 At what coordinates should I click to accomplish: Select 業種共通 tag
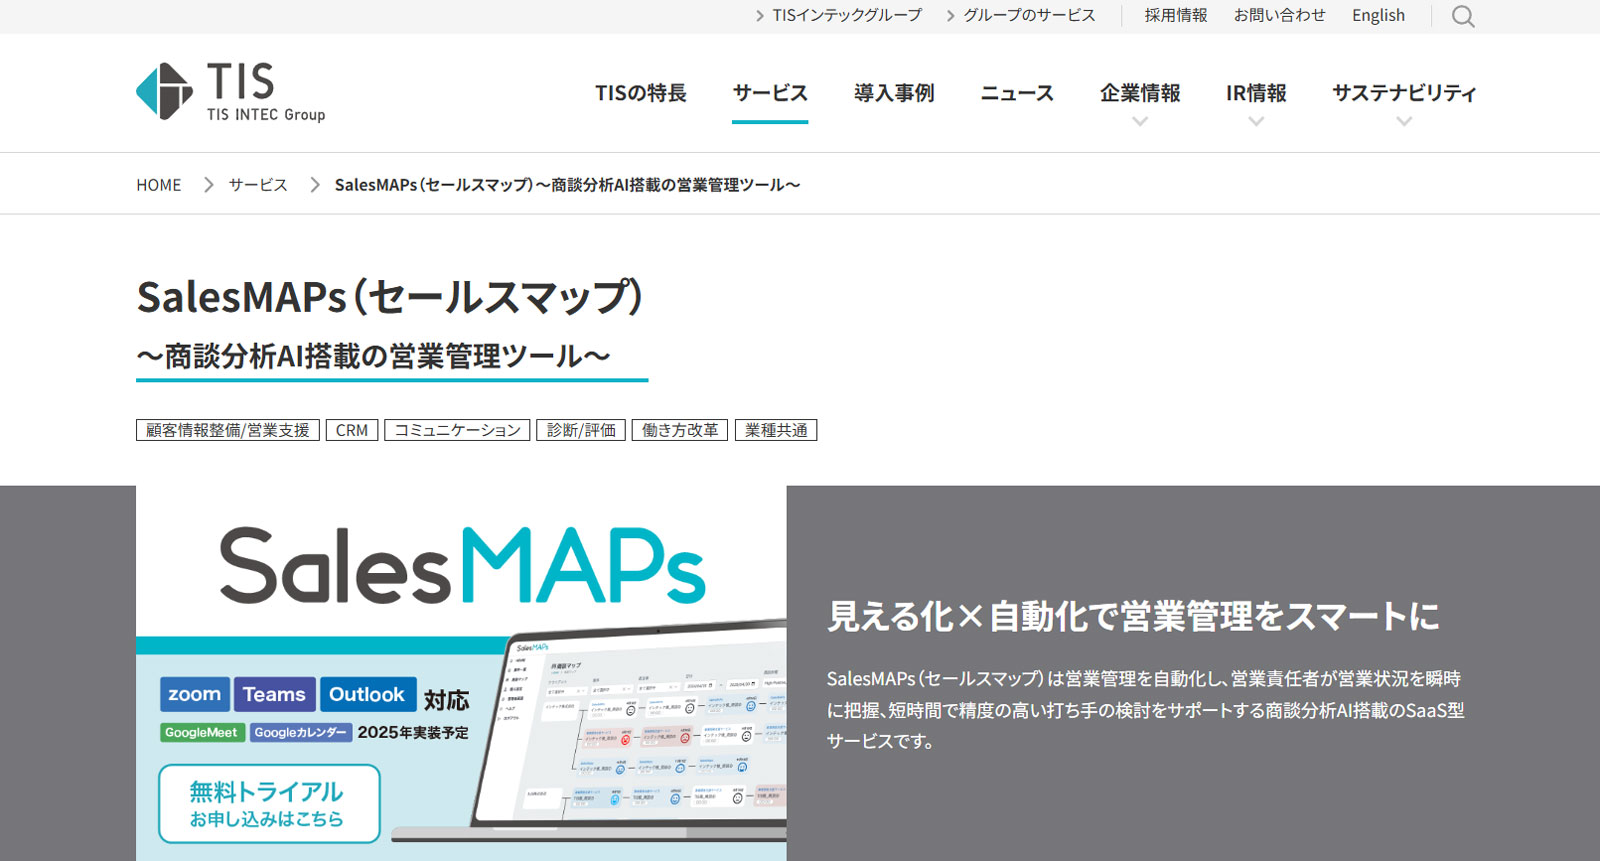[776, 430]
